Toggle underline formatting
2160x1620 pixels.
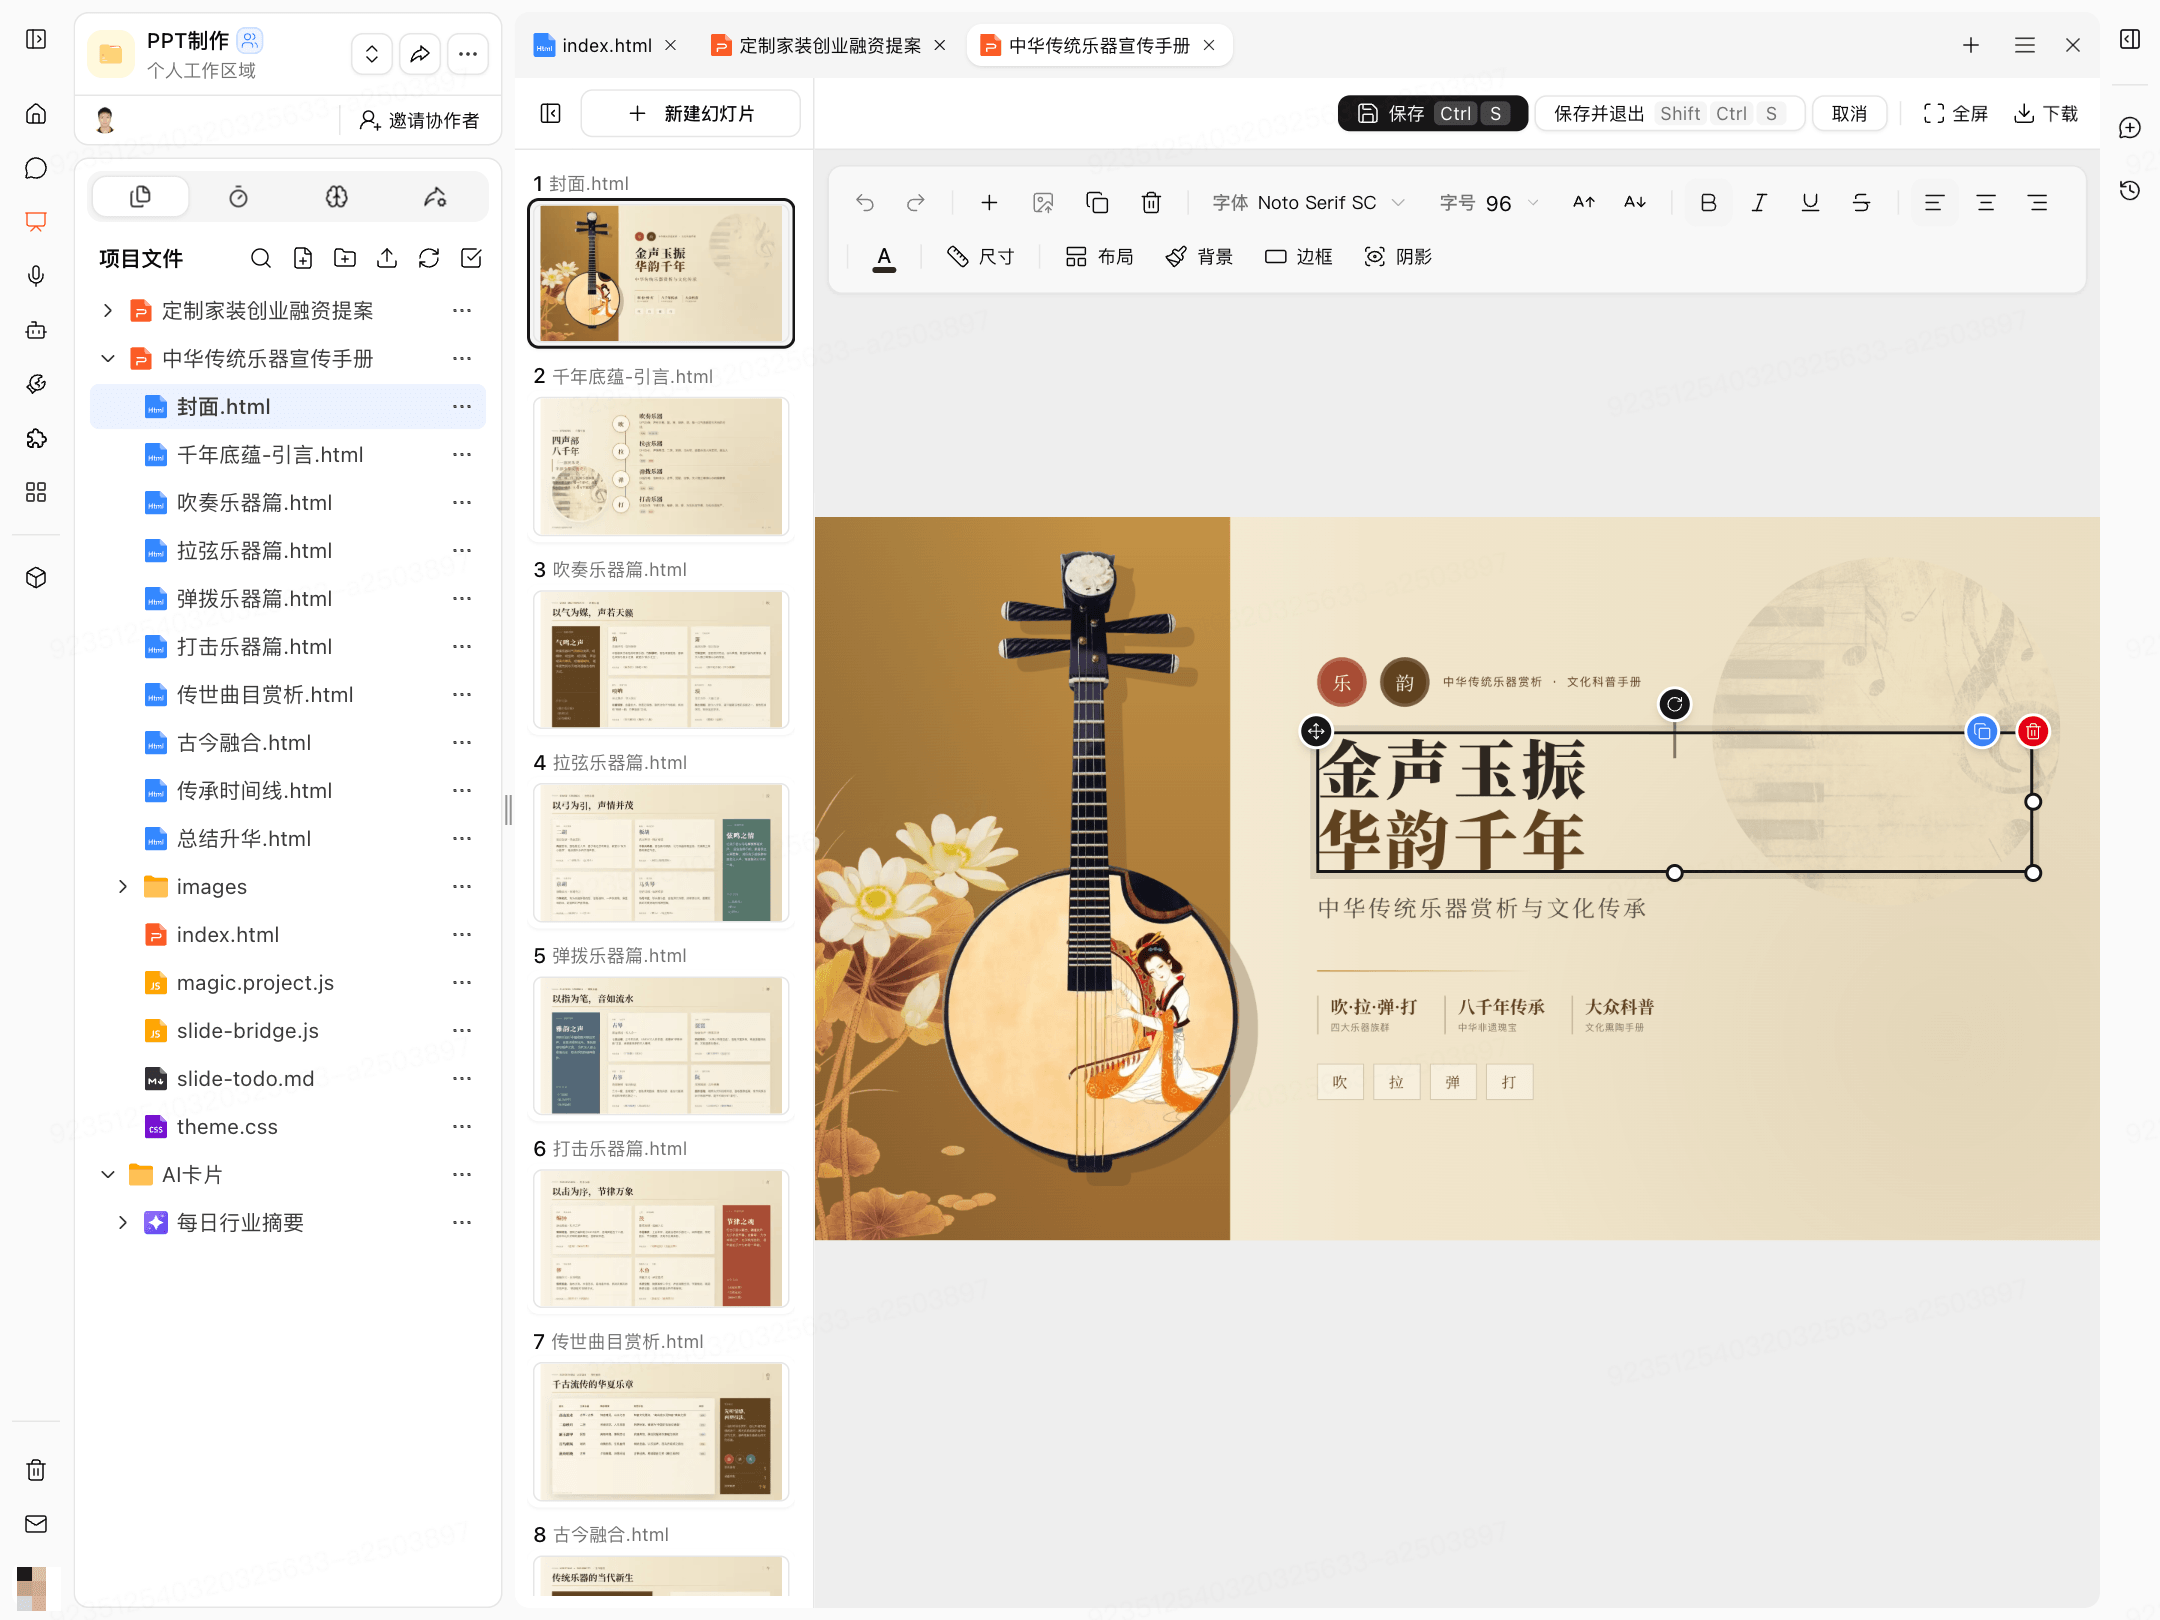point(1810,203)
